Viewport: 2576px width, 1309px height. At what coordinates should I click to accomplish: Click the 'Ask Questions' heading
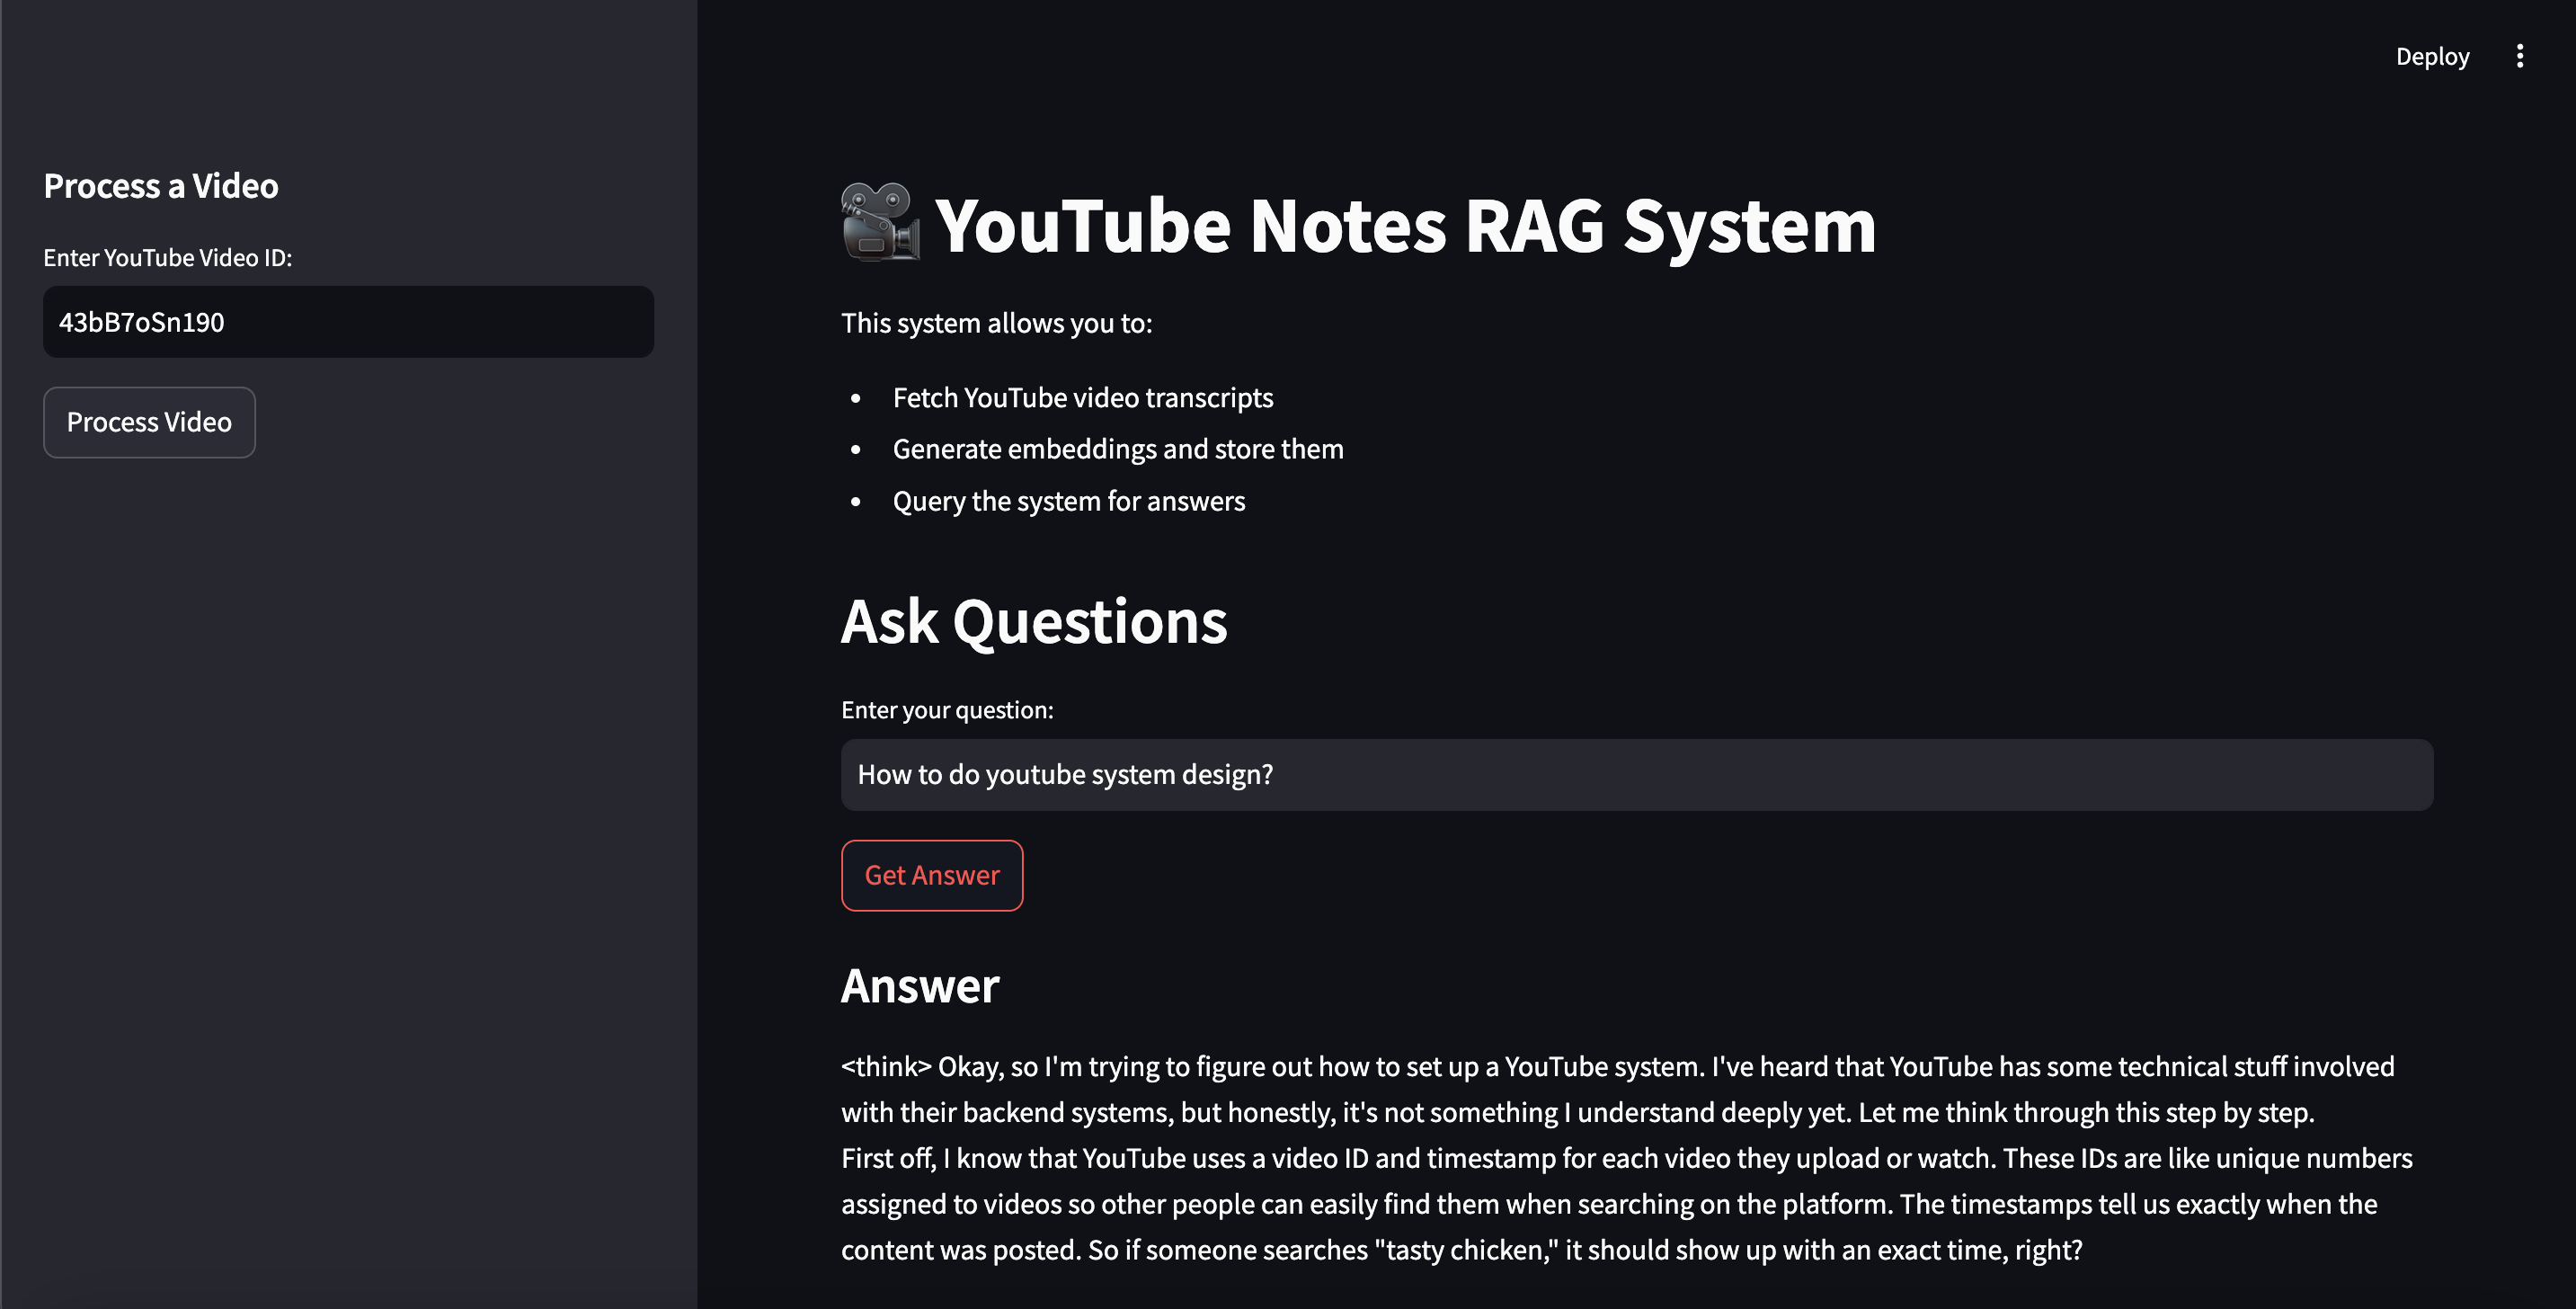point(1034,622)
